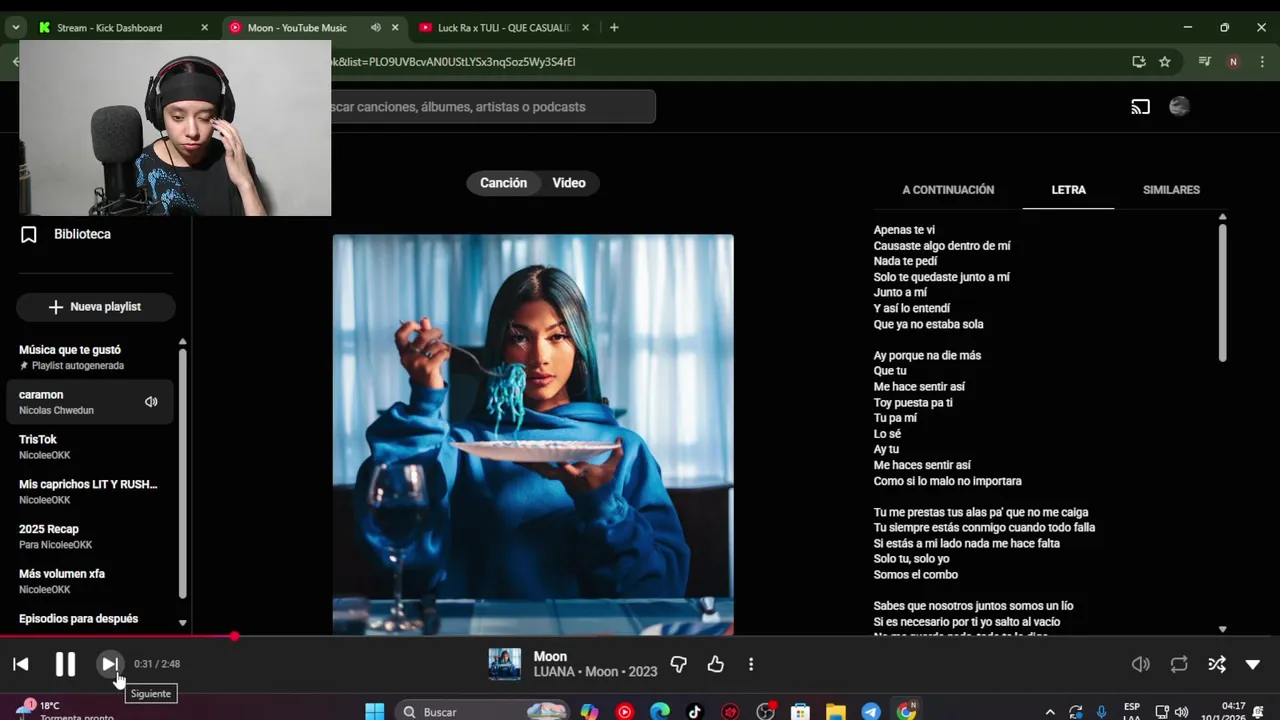Screen dimensions: 1280x720
Task: Collapse the player page with down arrow
Action: click(x=1253, y=664)
